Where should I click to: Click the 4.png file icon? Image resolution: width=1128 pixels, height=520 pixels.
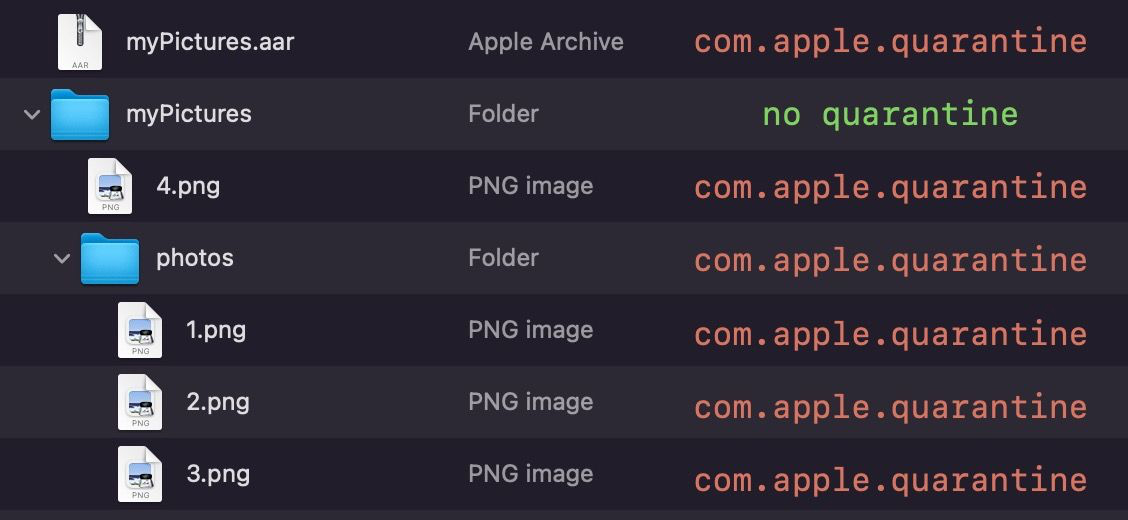pyautogui.click(x=110, y=186)
